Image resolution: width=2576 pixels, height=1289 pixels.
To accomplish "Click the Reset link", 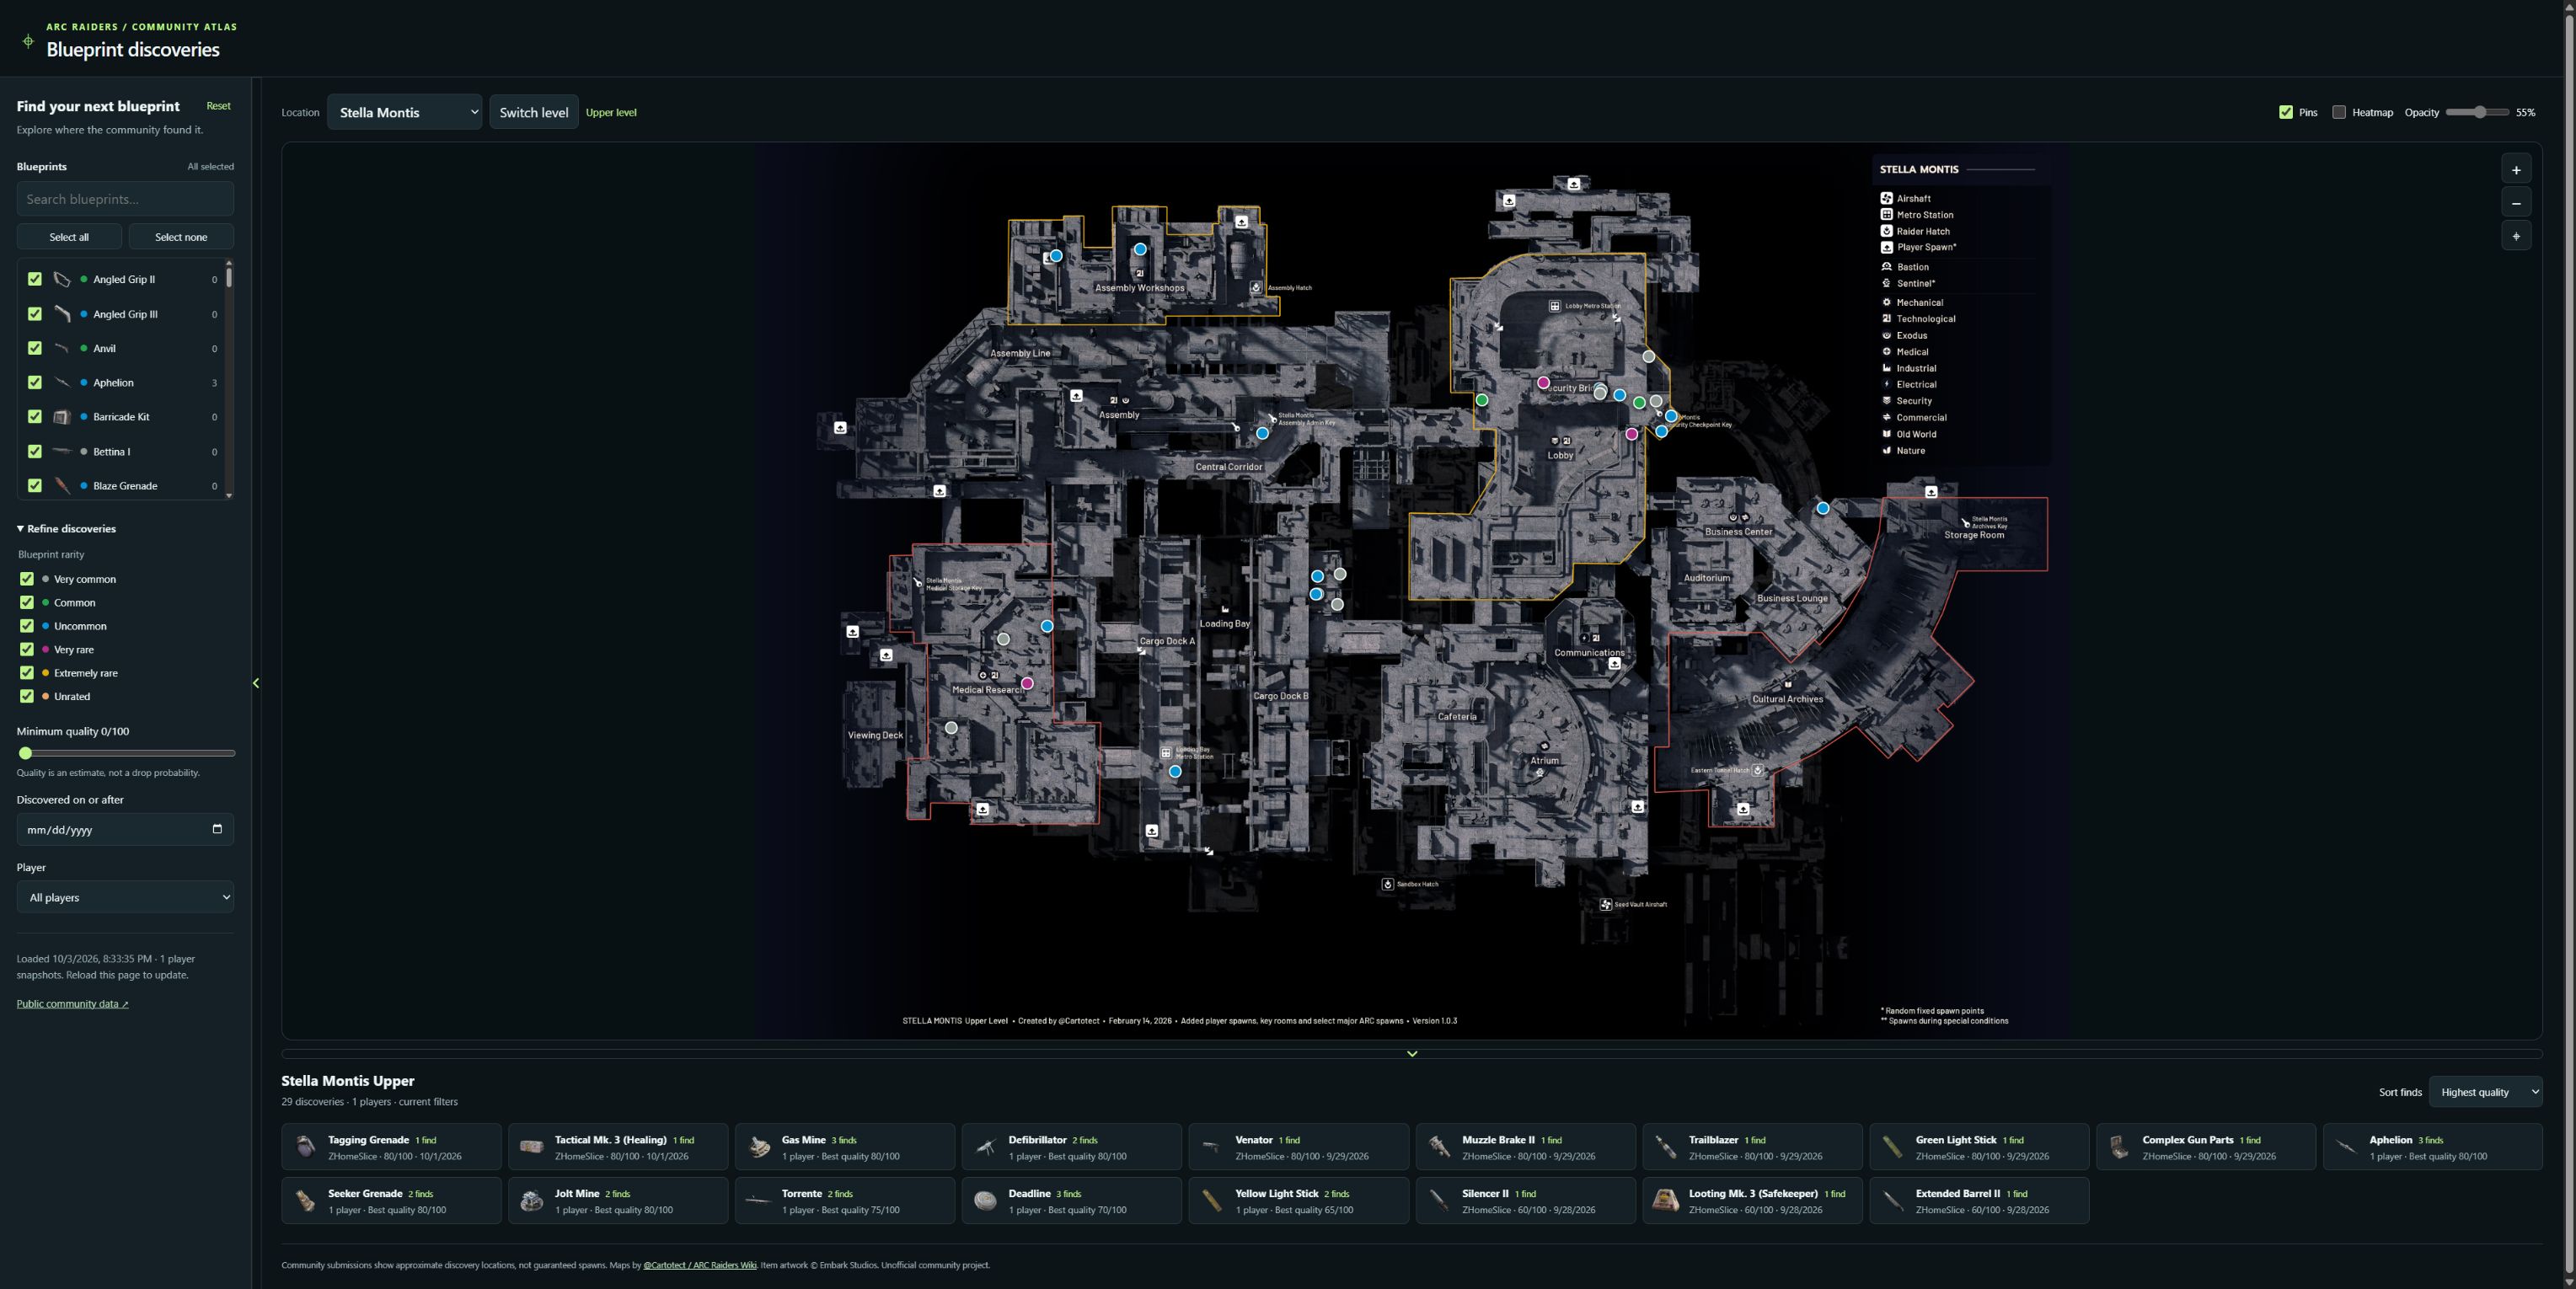I will tap(218, 106).
